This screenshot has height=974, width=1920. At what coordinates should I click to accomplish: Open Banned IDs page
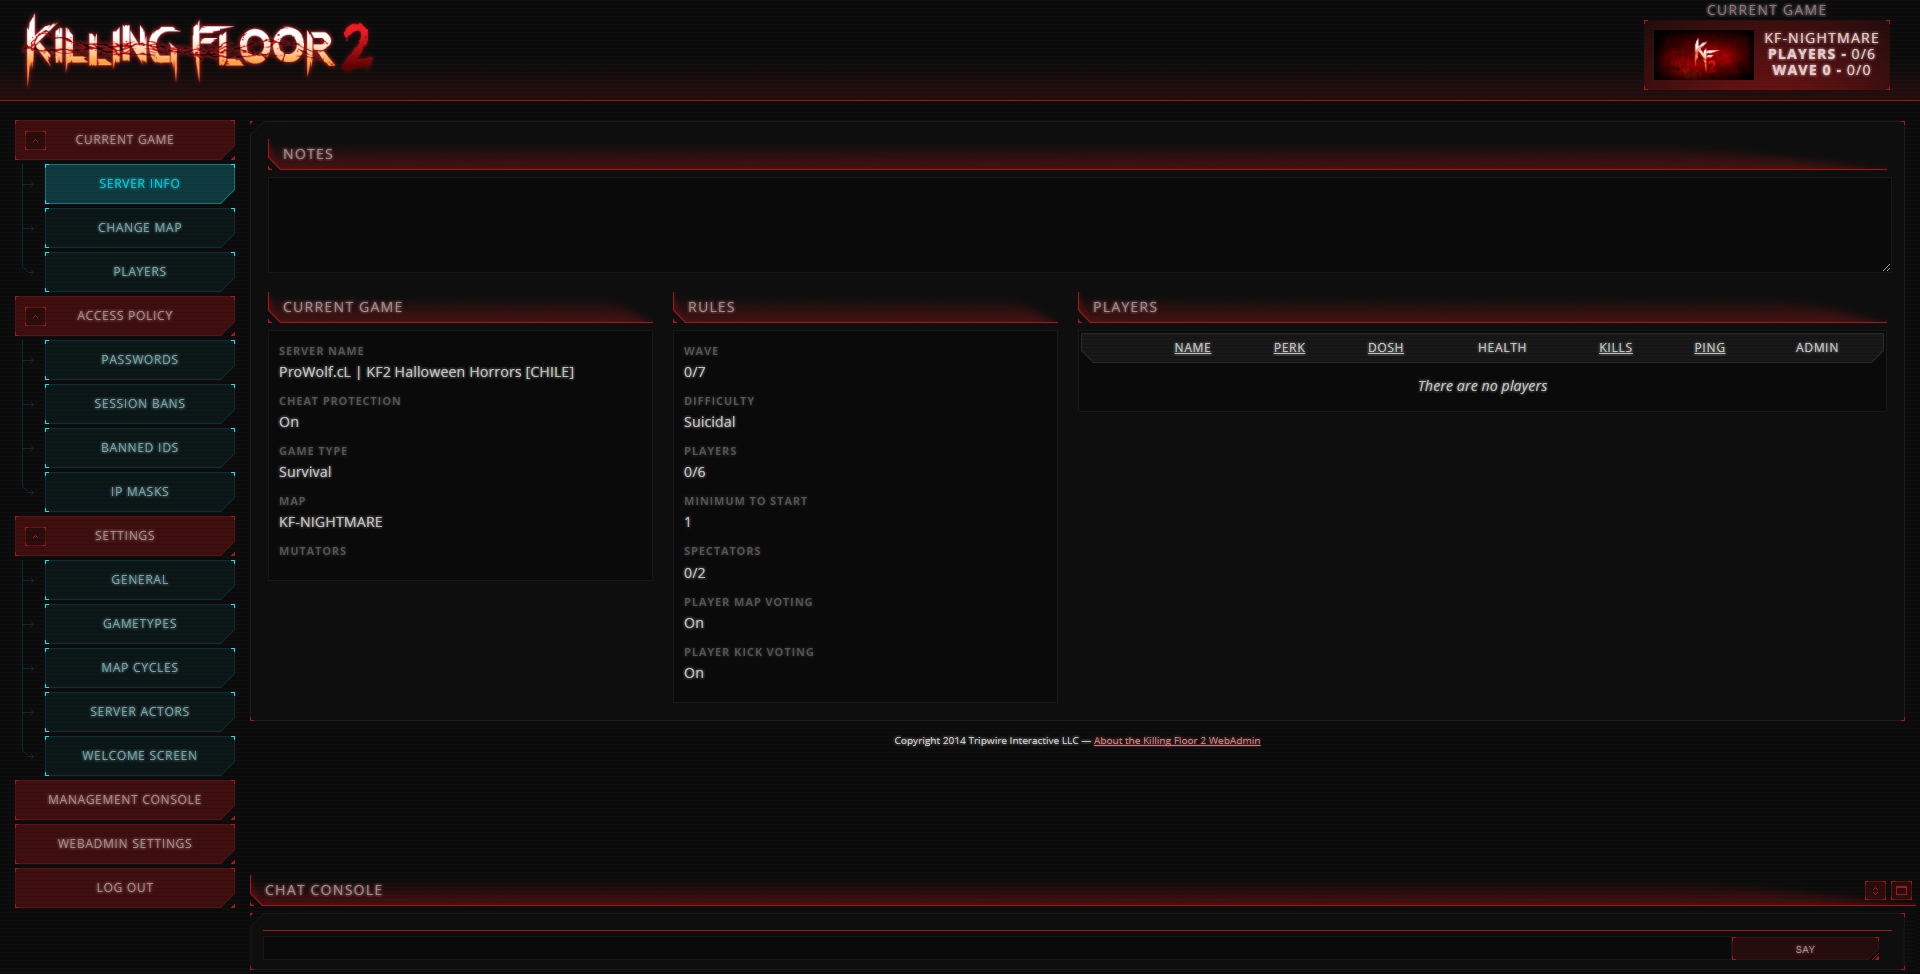pyautogui.click(x=140, y=448)
